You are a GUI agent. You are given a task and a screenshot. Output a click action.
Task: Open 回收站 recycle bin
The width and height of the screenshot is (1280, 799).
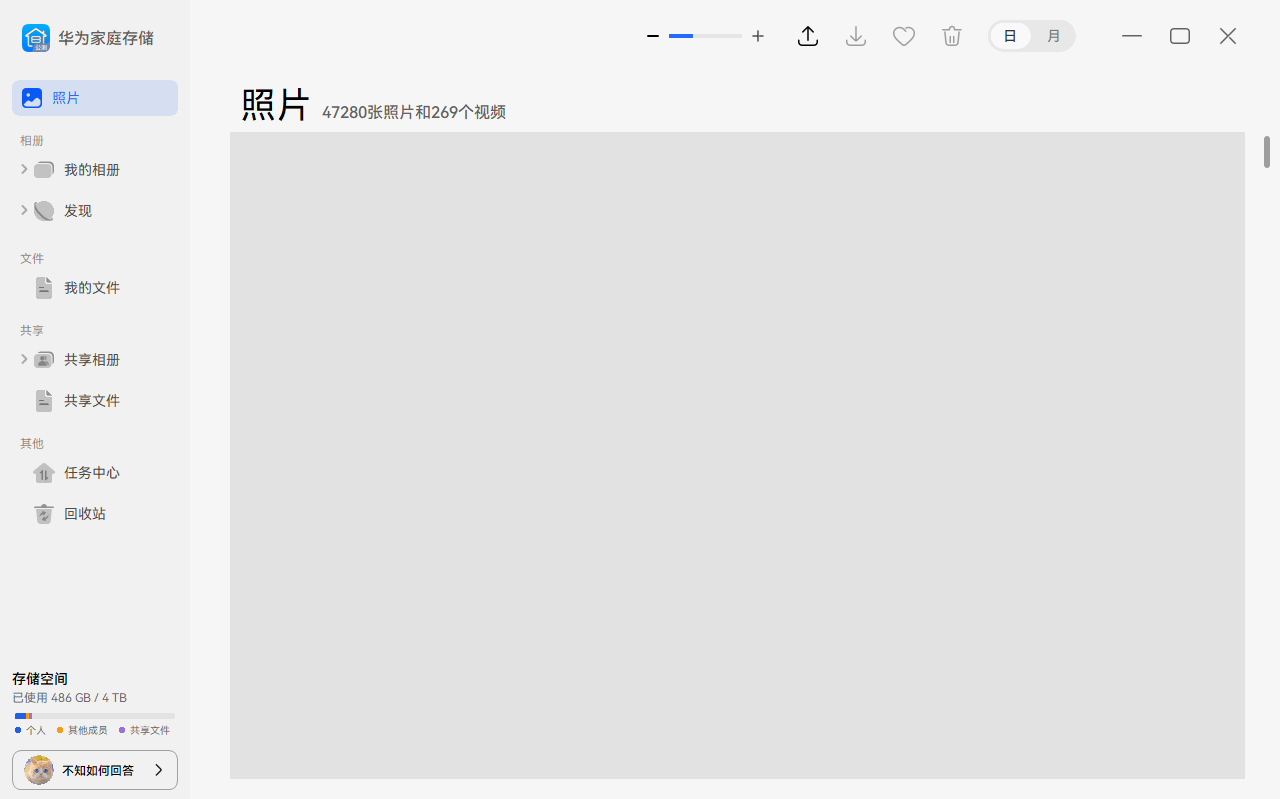click(84, 514)
